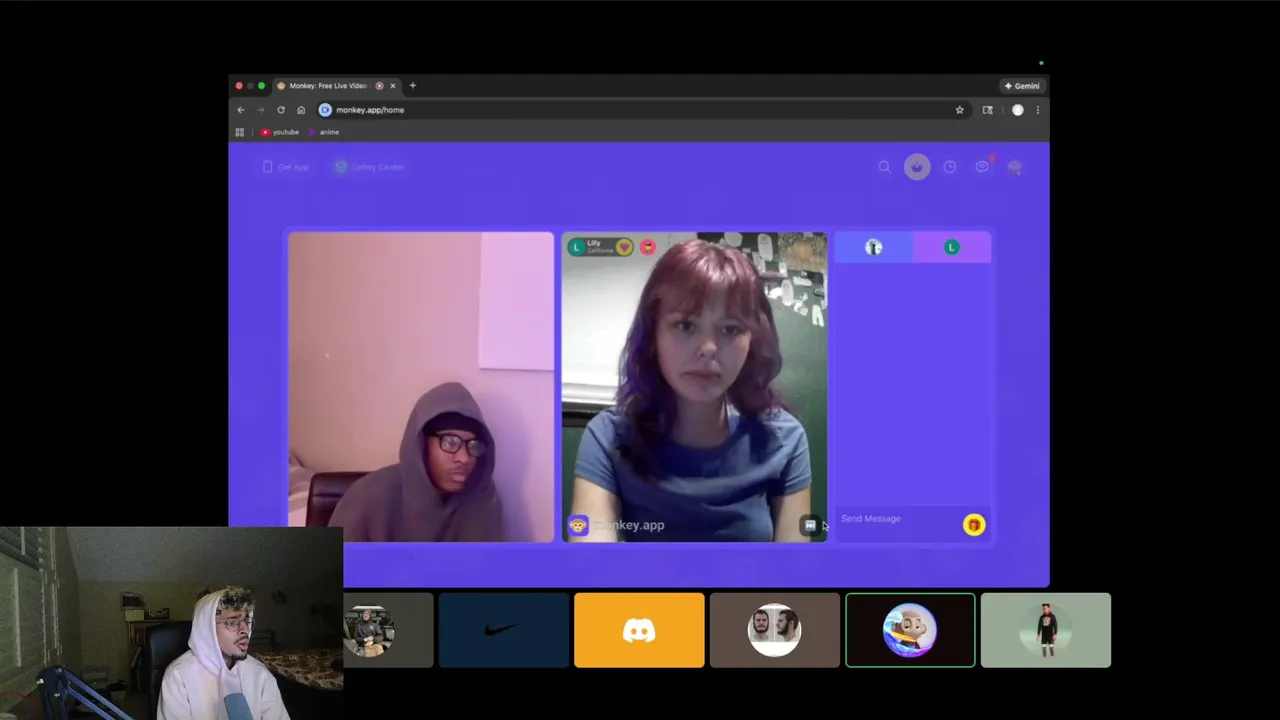
Task: Click the browser forward arrow
Action: (x=261, y=110)
